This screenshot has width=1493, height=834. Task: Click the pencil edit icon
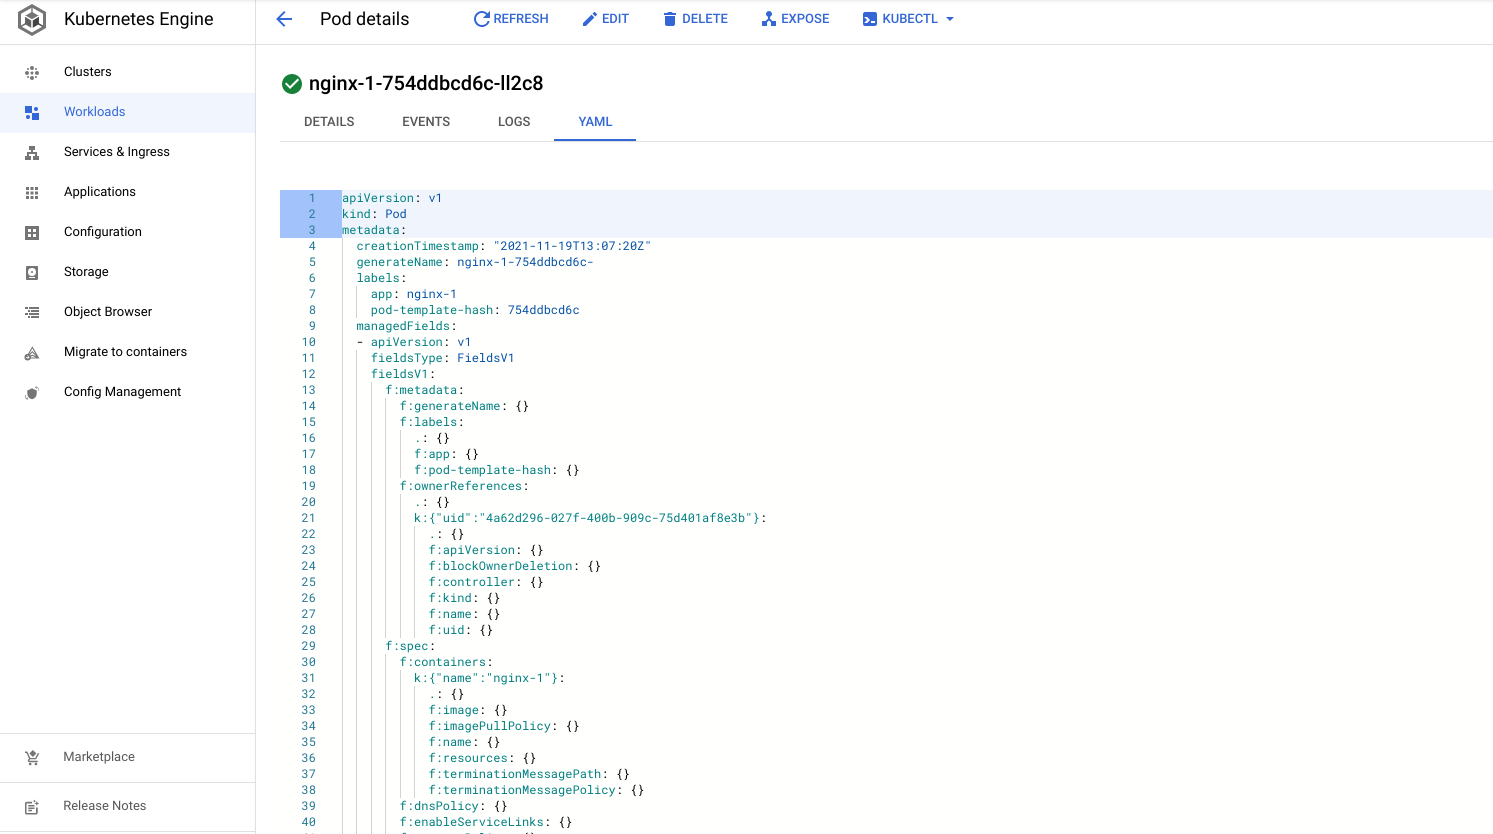point(590,19)
